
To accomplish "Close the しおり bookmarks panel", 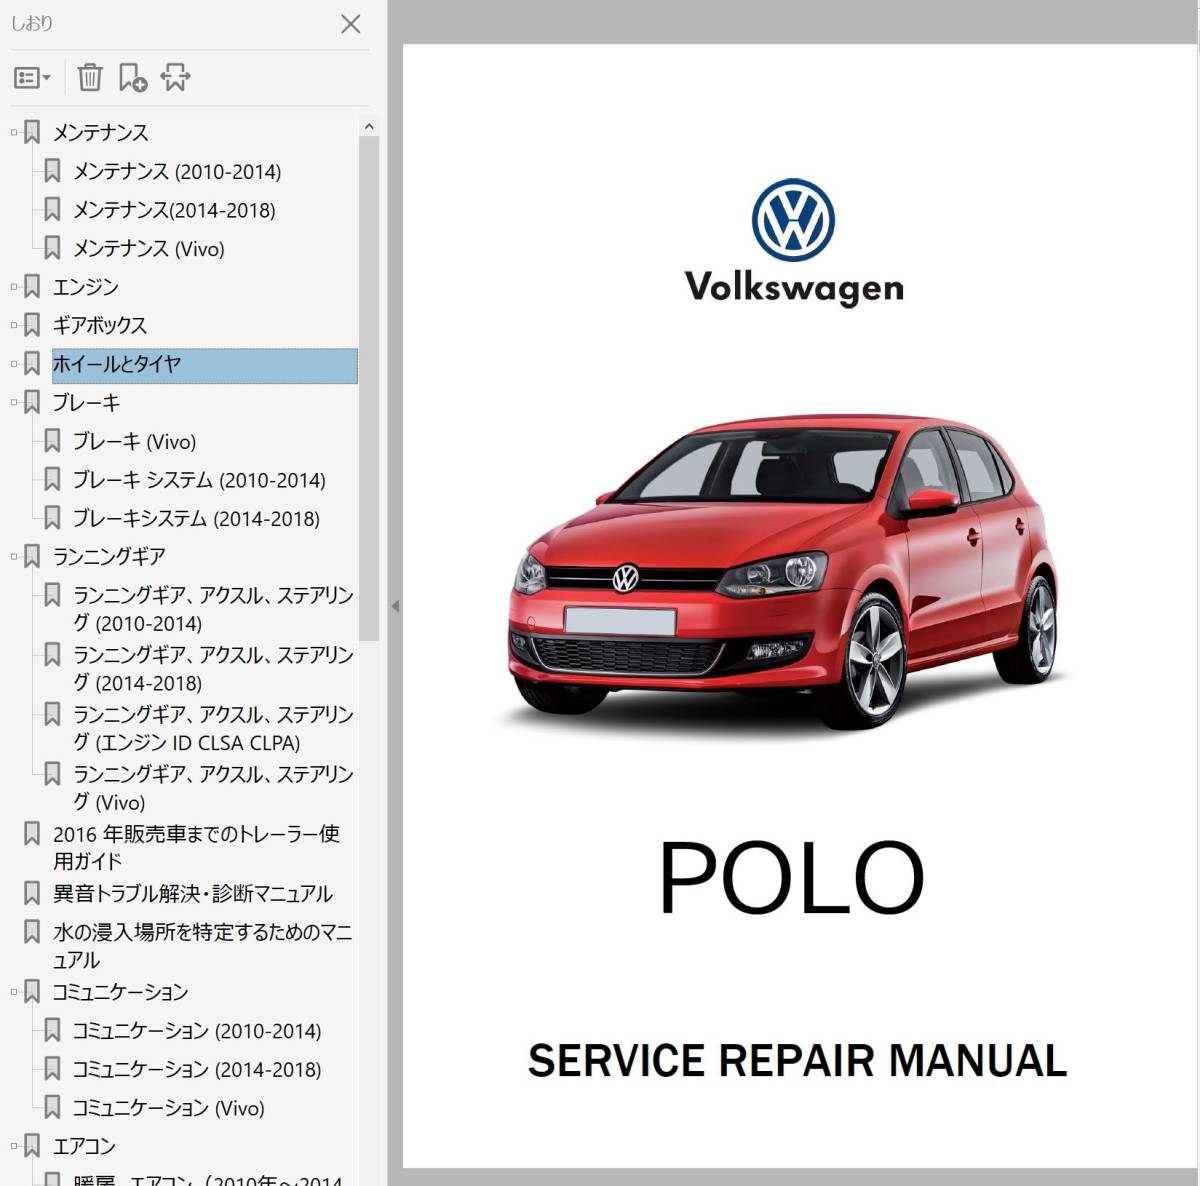I will pyautogui.click(x=350, y=24).
